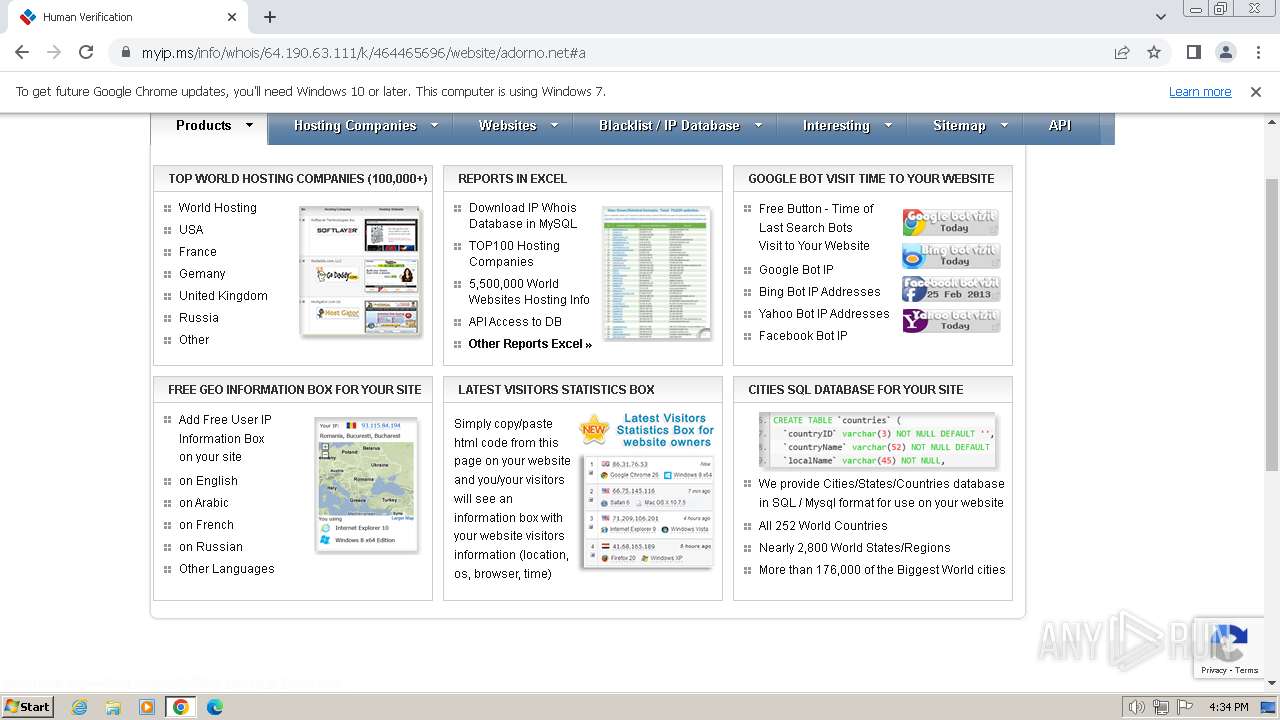Click the countries SQL code snippet image

click(877, 441)
